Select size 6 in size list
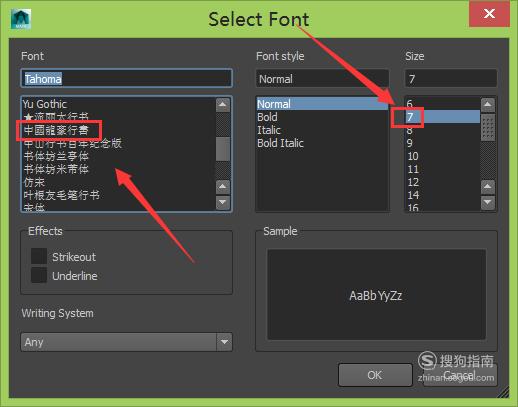 coord(442,104)
